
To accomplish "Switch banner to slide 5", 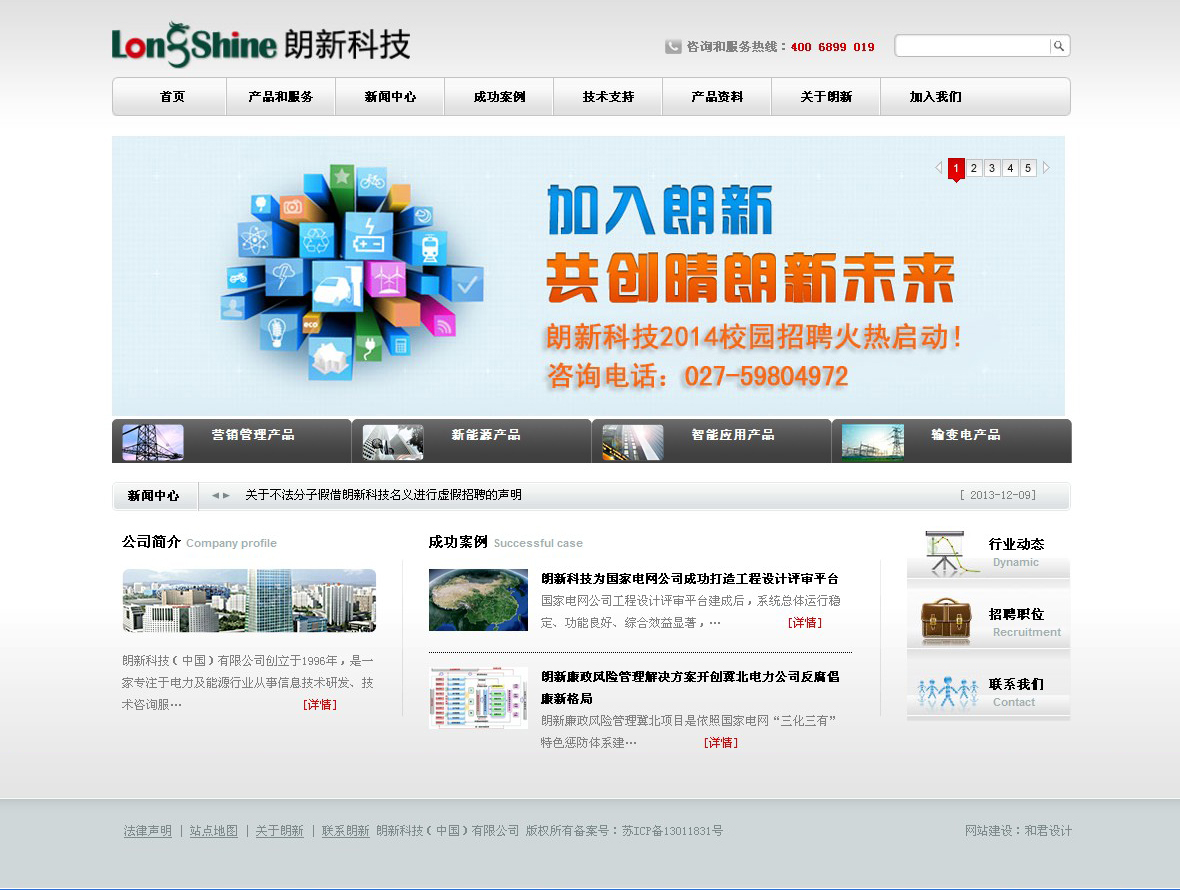I will pyautogui.click(x=1028, y=169).
